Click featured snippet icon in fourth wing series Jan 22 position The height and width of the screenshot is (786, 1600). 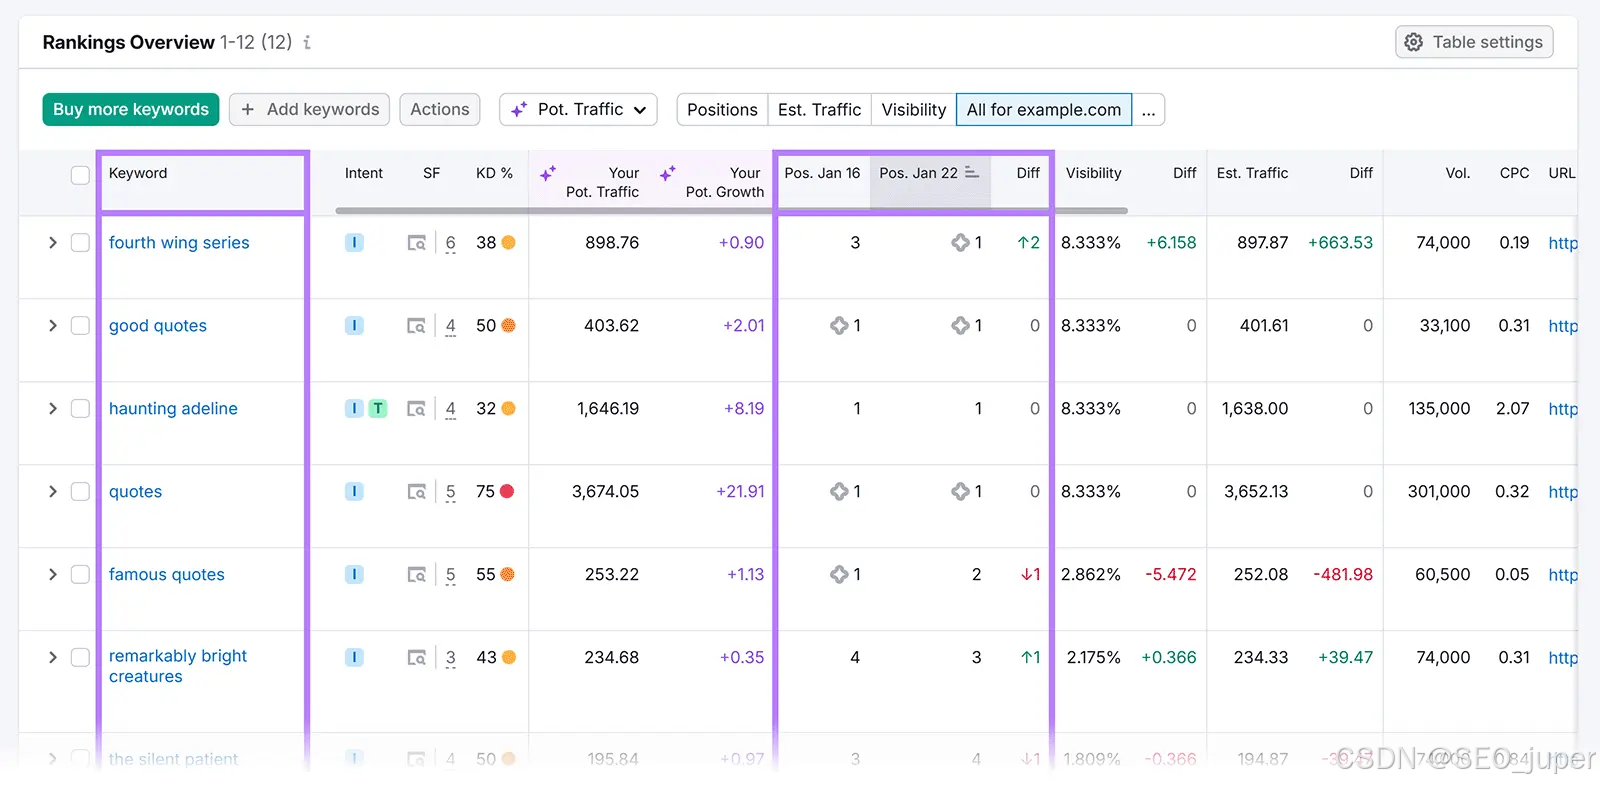[960, 242]
